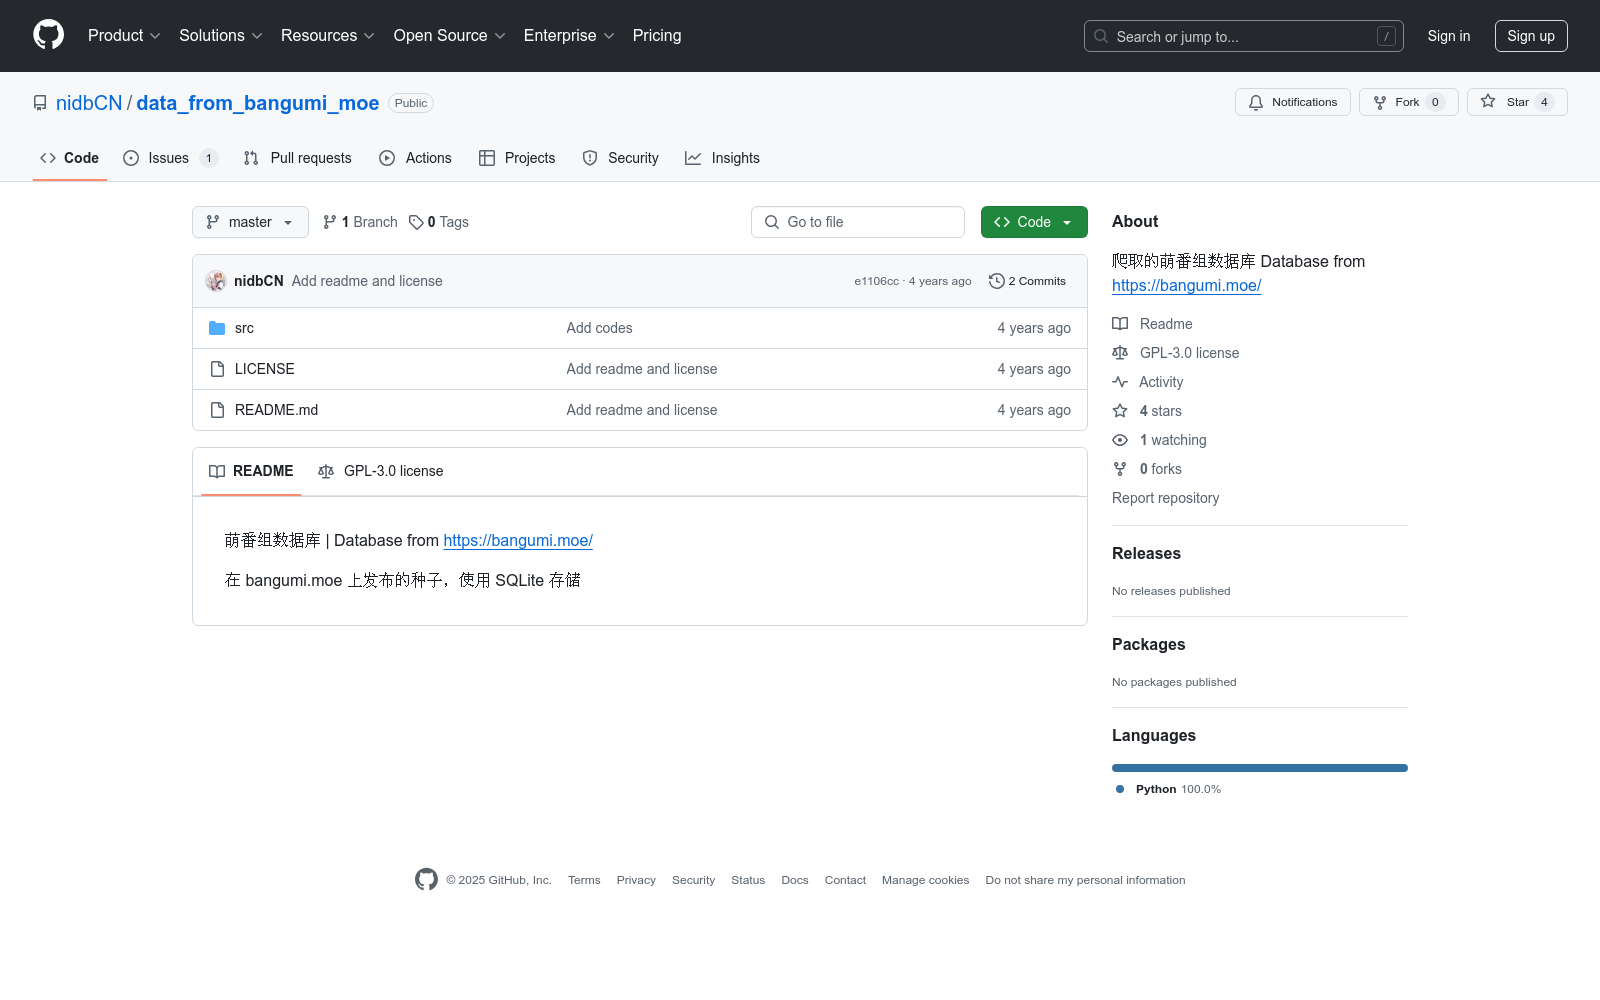Click the Notifications button
This screenshot has height=1000, width=1600.
click(x=1293, y=102)
